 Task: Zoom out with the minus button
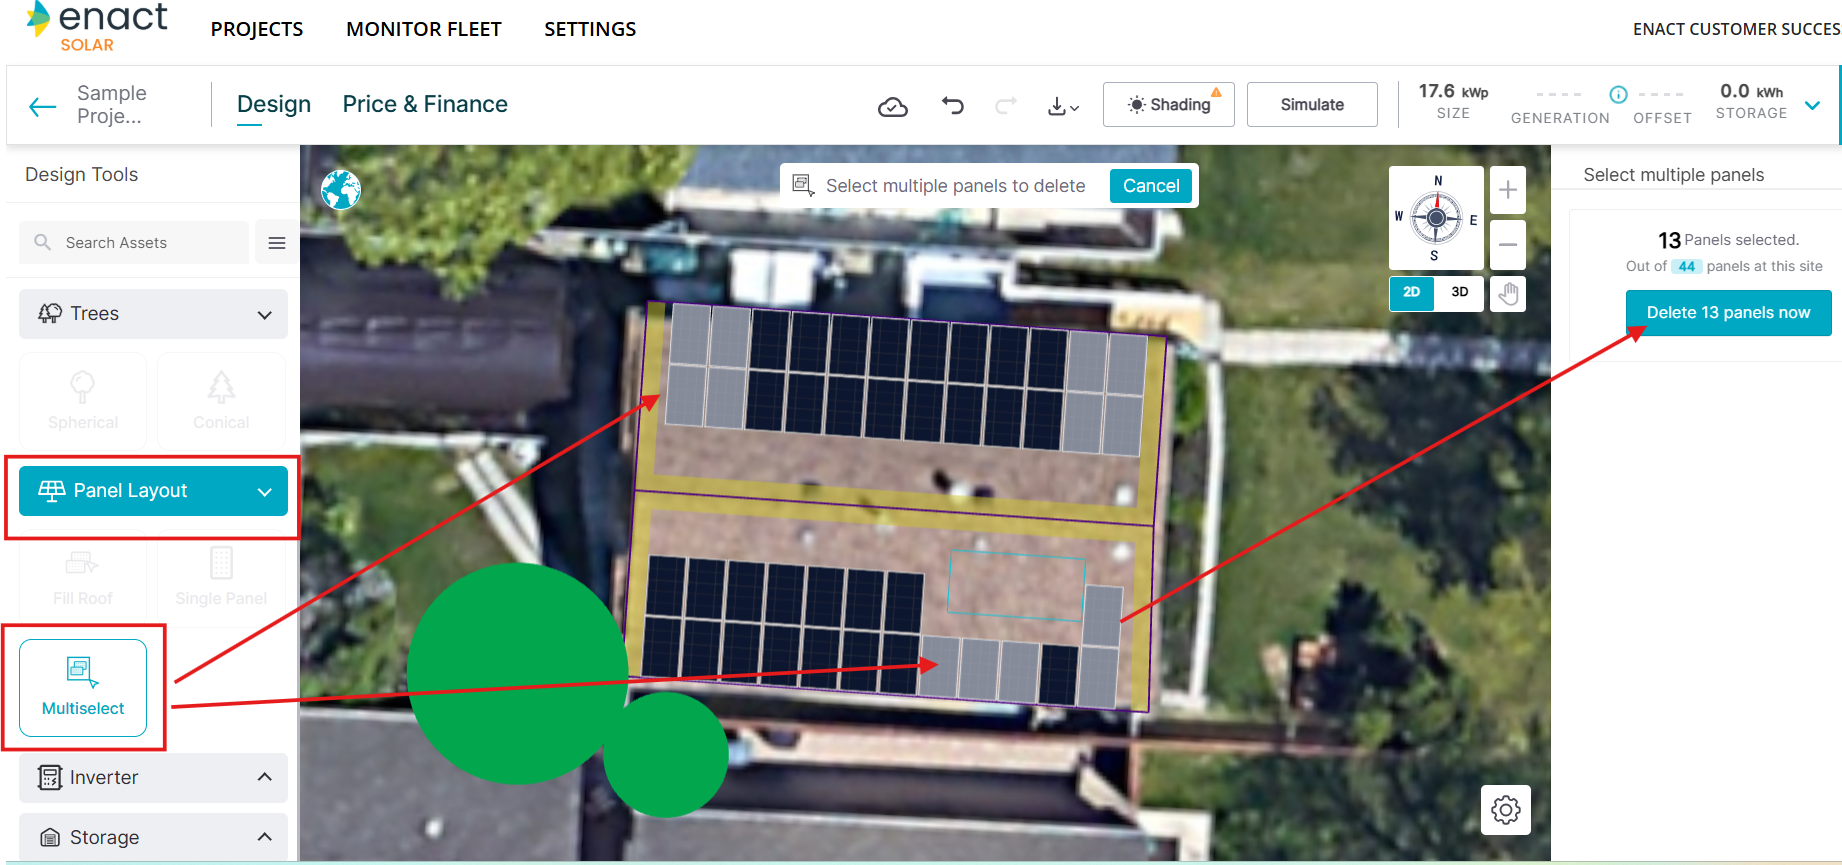[x=1507, y=245]
